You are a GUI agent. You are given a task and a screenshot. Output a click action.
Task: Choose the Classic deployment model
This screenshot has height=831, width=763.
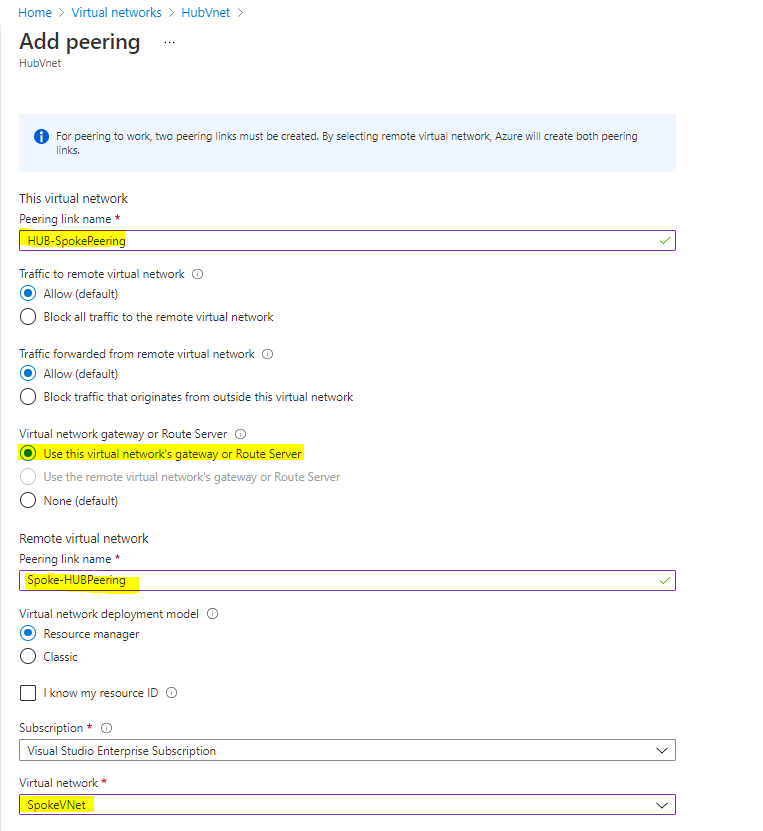29,657
